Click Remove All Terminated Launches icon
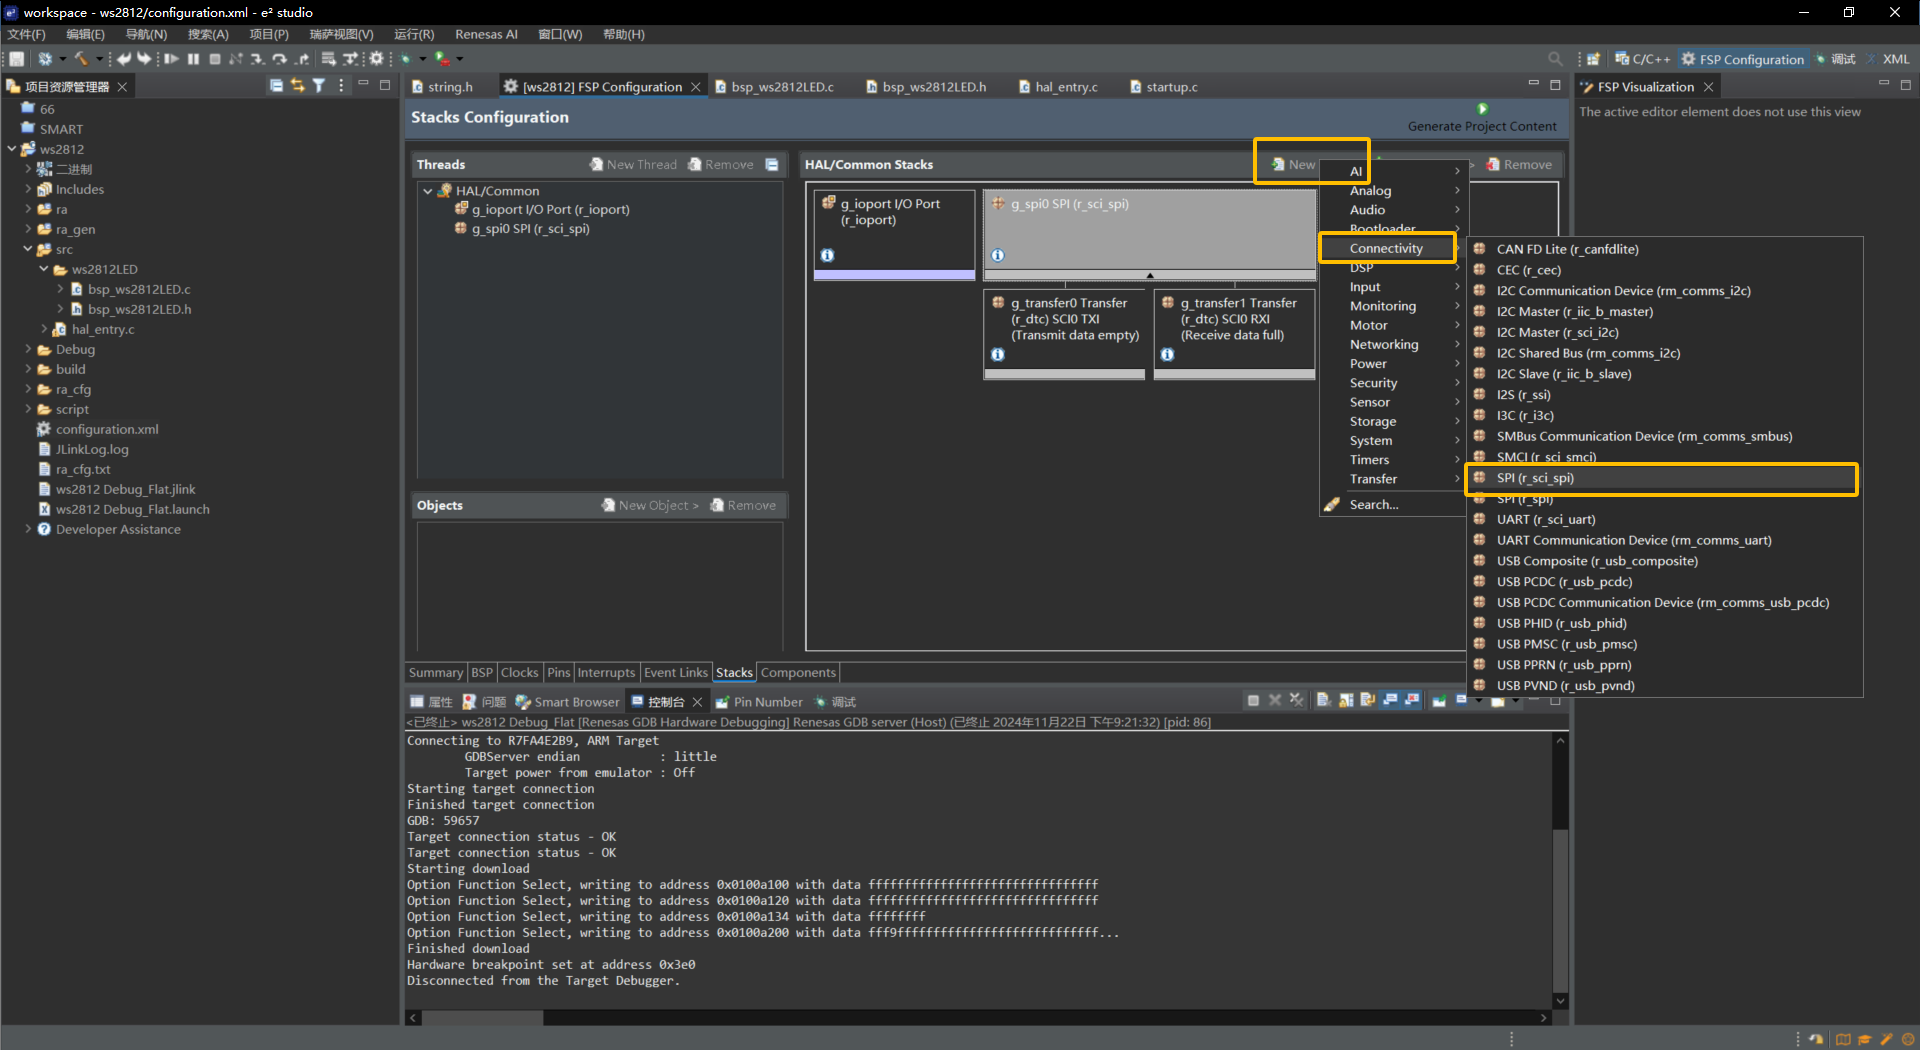 coord(1297,700)
